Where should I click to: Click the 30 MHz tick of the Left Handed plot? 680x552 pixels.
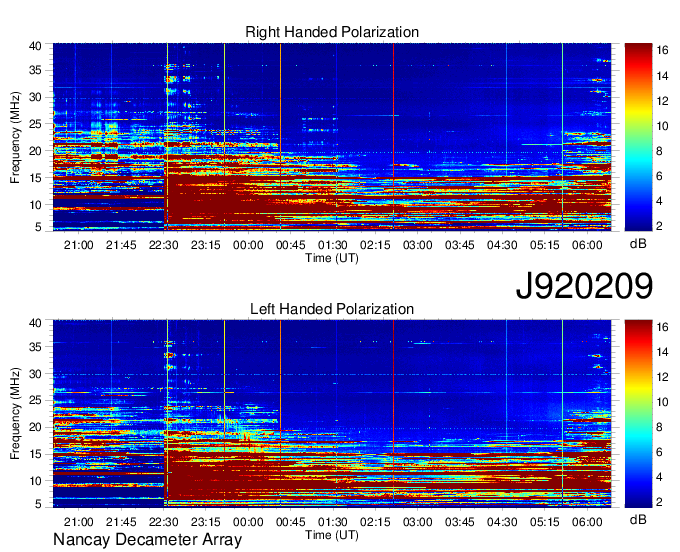tap(35, 374)
